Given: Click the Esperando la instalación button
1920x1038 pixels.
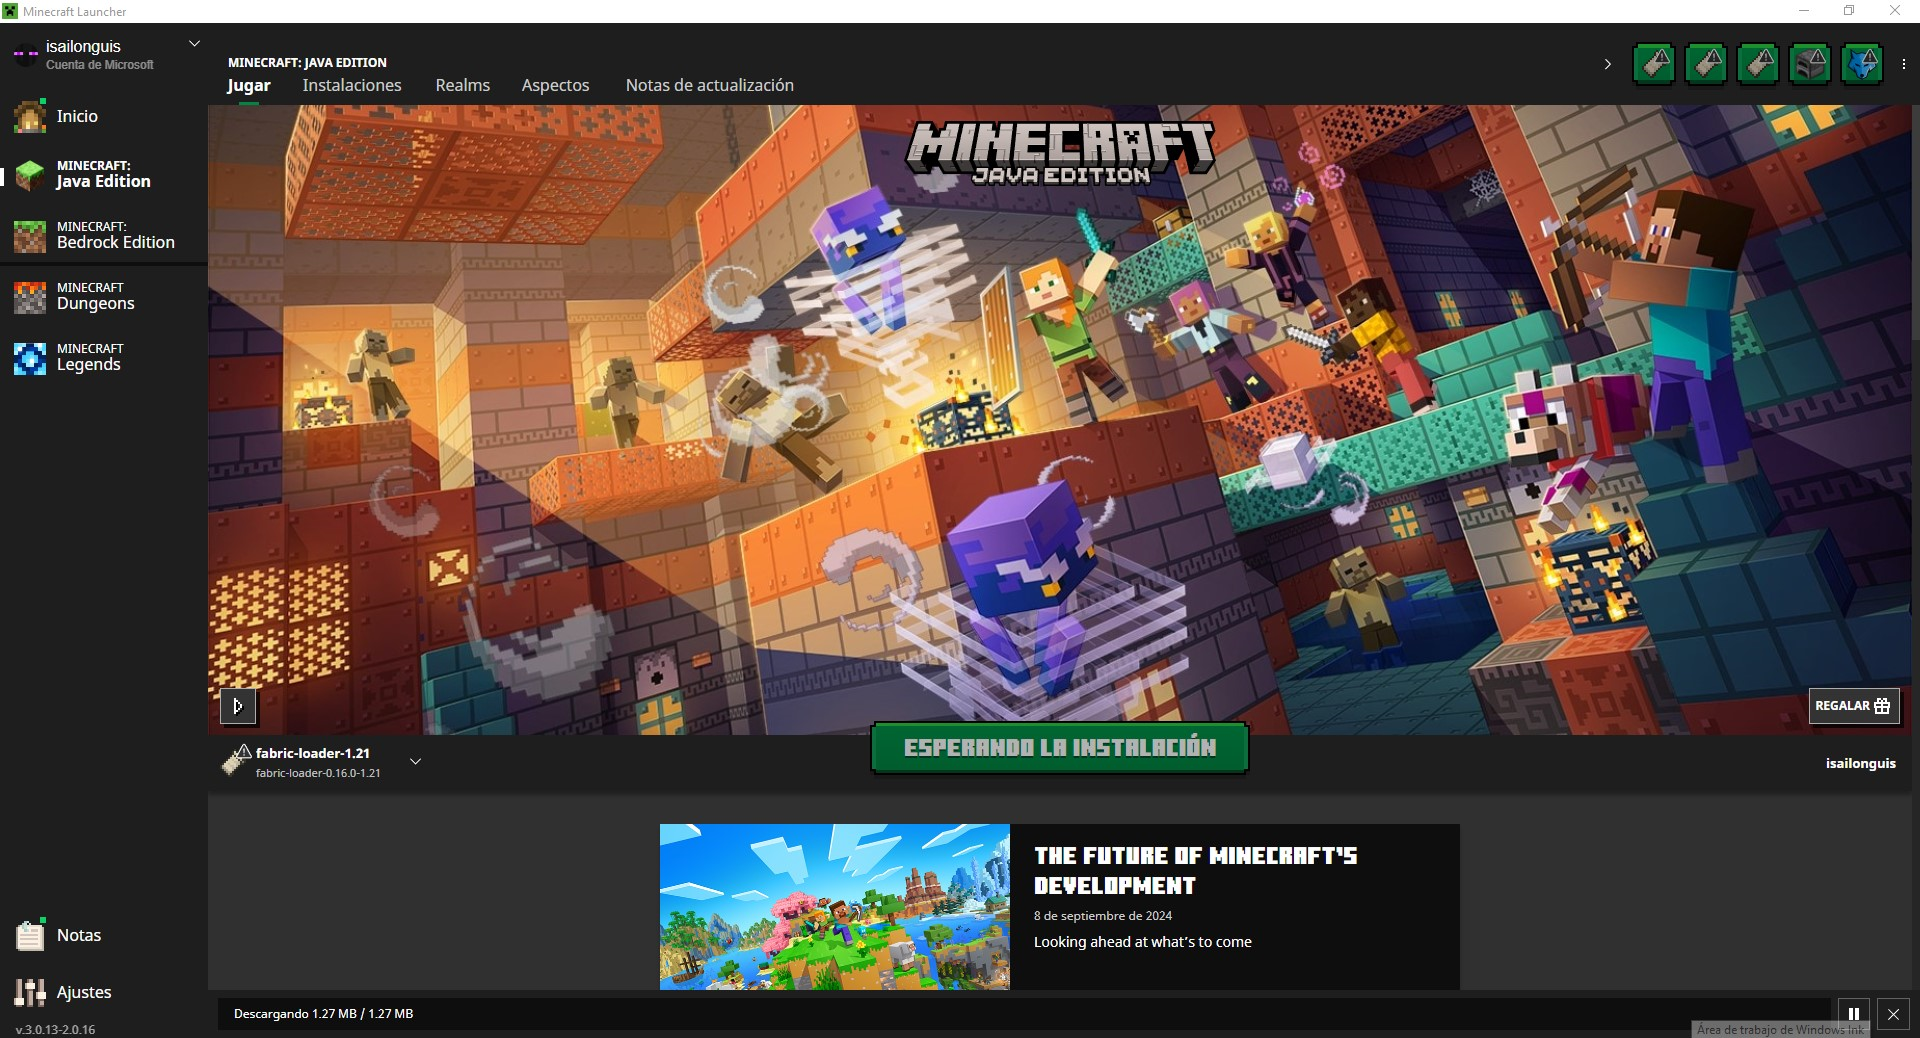Looking at the screenshot, I should (1060, 748).
